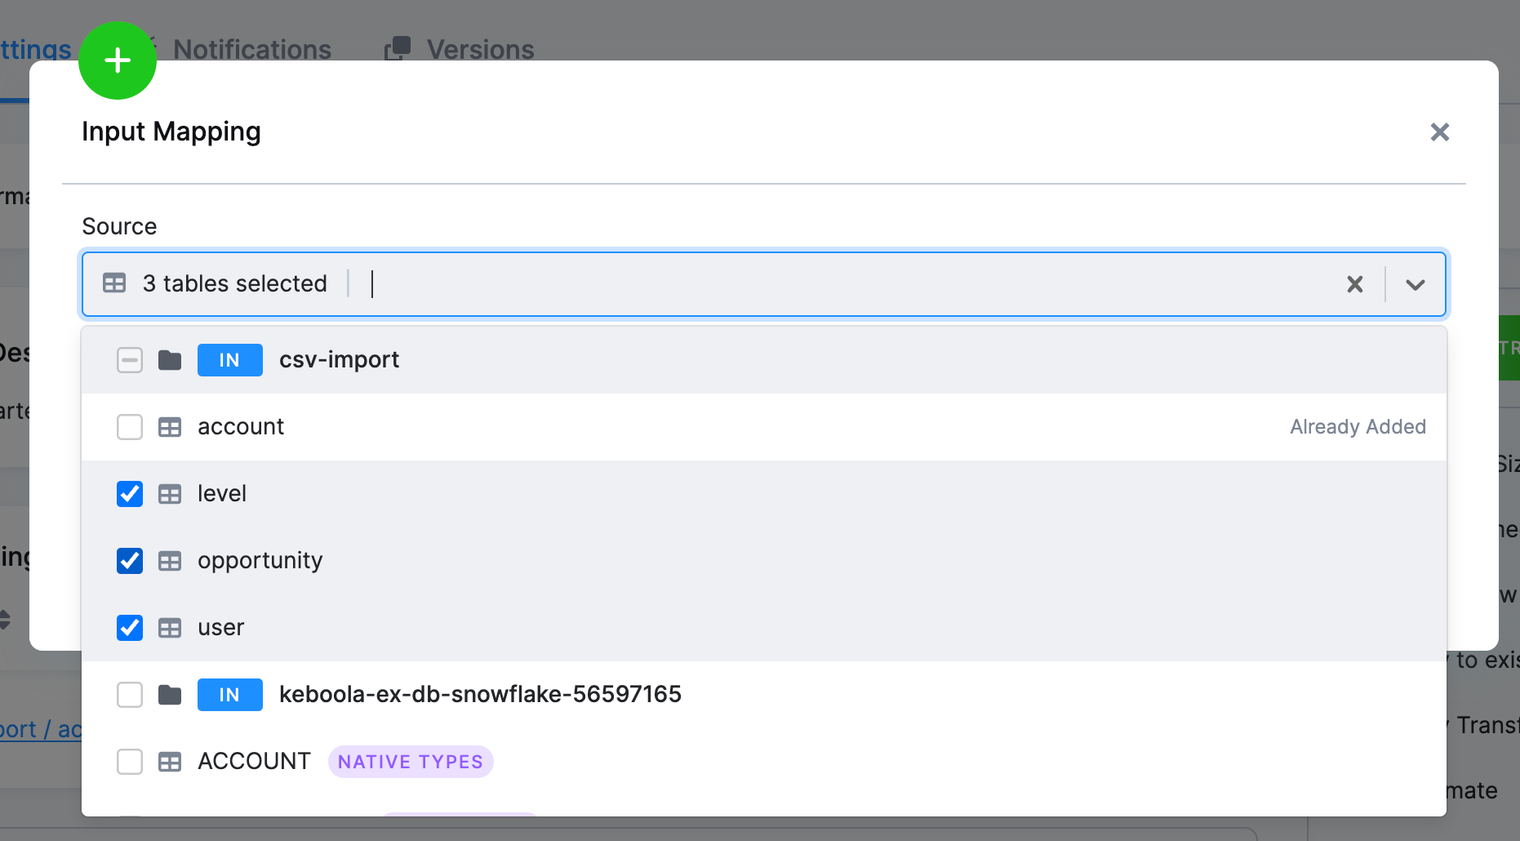Select the csv-import bucket name

[x=339, y=360]
